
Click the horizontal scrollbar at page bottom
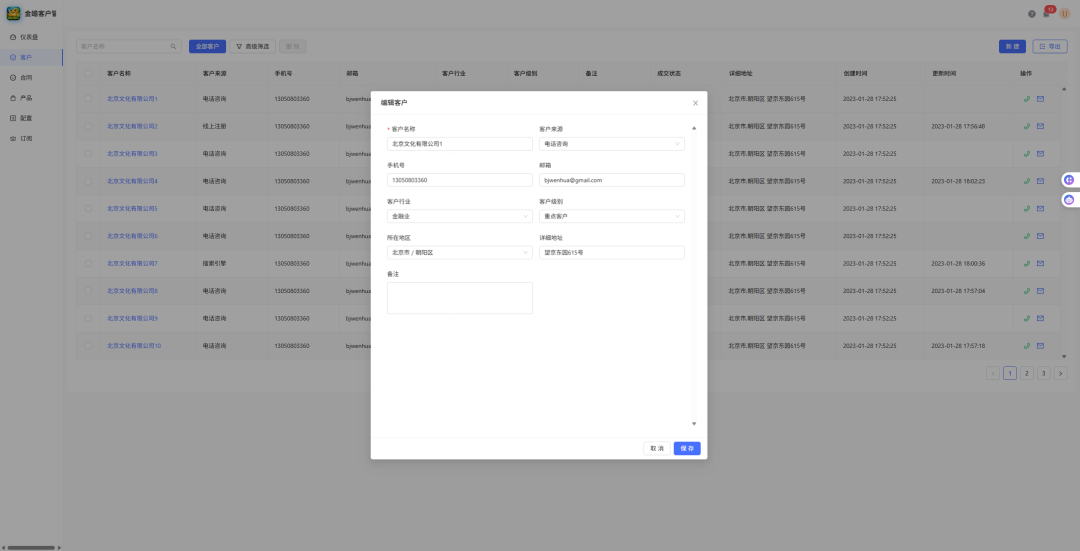tap(31, 548)
